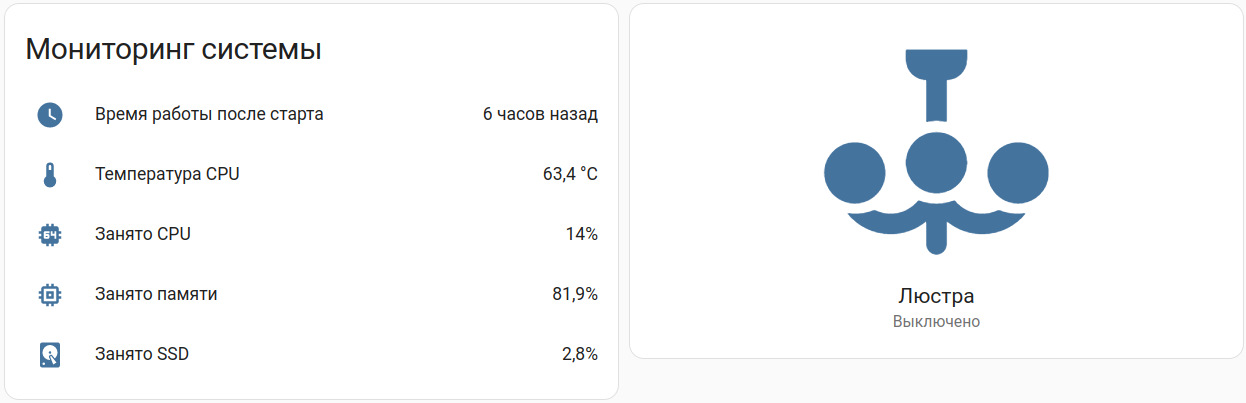Click the memory chip icon

[50, 295]
